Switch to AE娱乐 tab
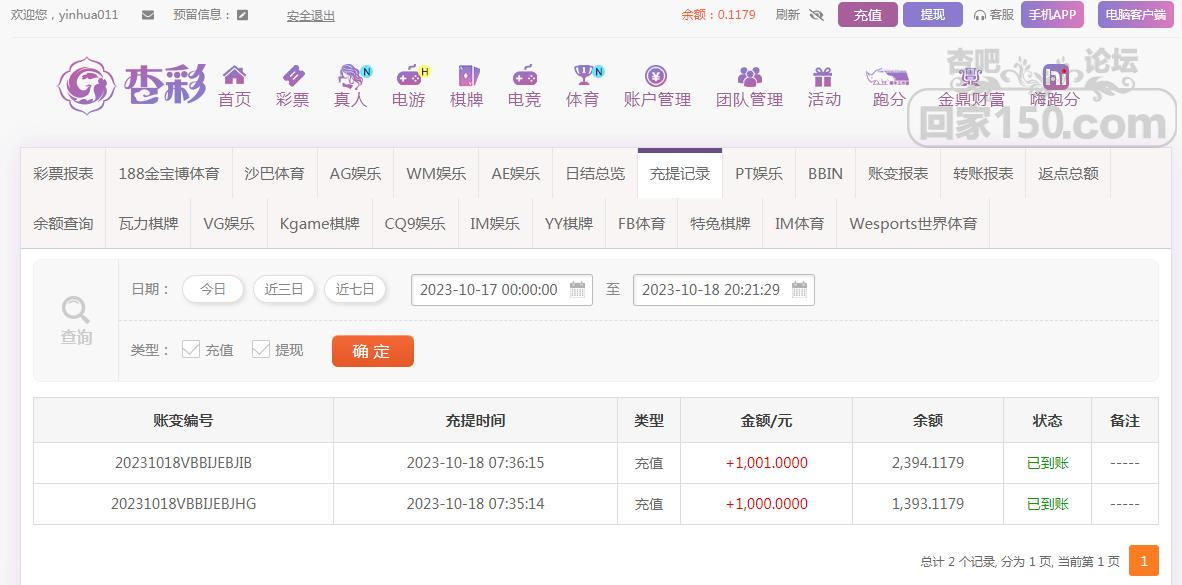Image resolution: width=1182 pixels, height=585 pixels. coord(516,173)
